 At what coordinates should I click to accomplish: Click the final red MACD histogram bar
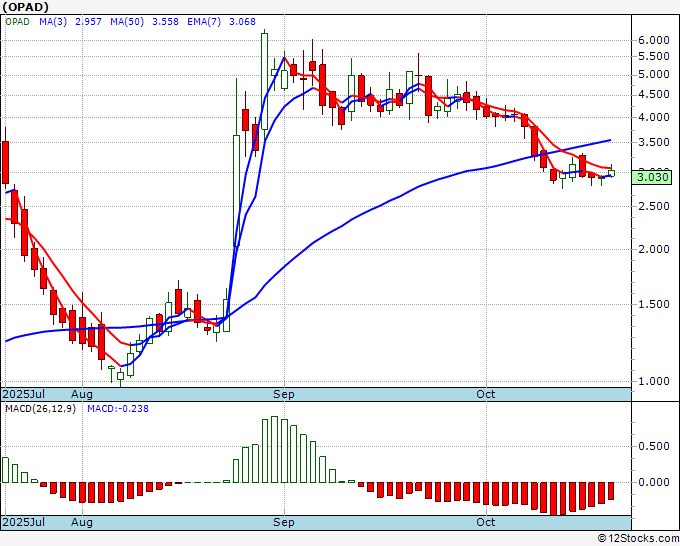pyautogui.click(x=611, y=491)
